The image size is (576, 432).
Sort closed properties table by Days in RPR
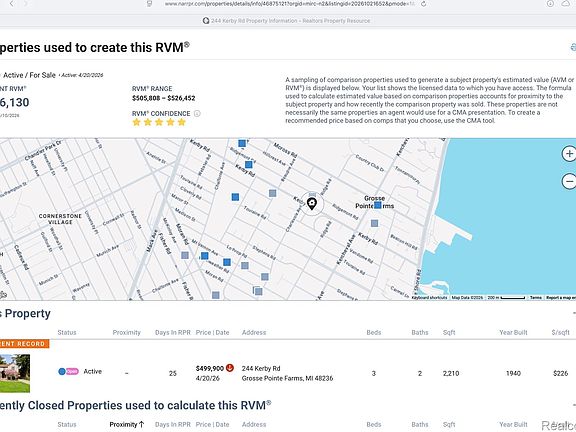[173, 425]
